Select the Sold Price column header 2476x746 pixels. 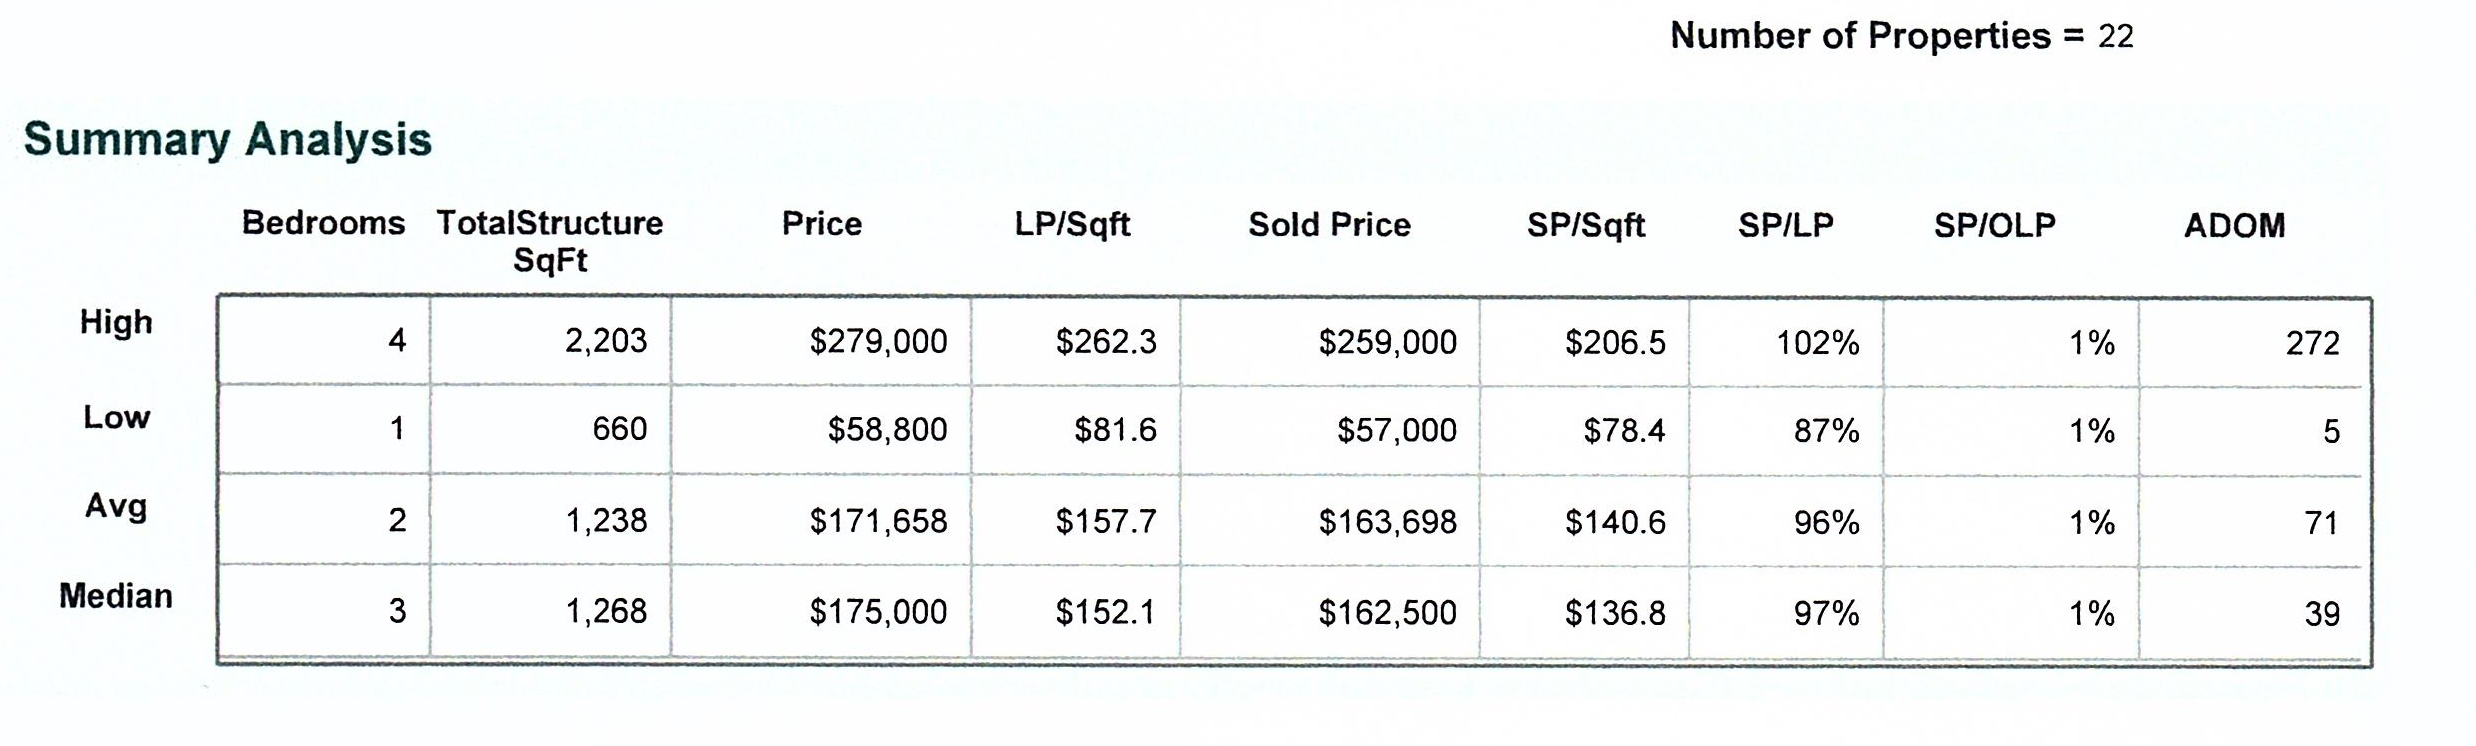pyautogui.click(x=1329, y=225)
